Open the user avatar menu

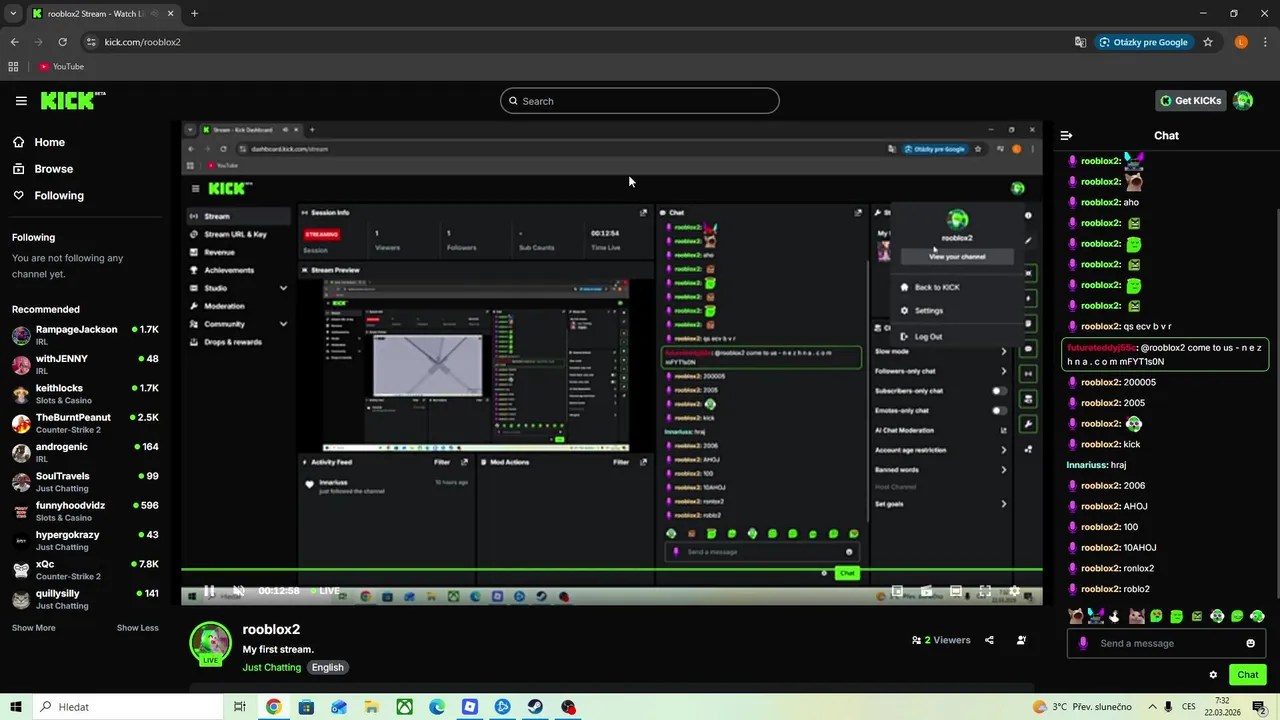tap(1243, 101)
